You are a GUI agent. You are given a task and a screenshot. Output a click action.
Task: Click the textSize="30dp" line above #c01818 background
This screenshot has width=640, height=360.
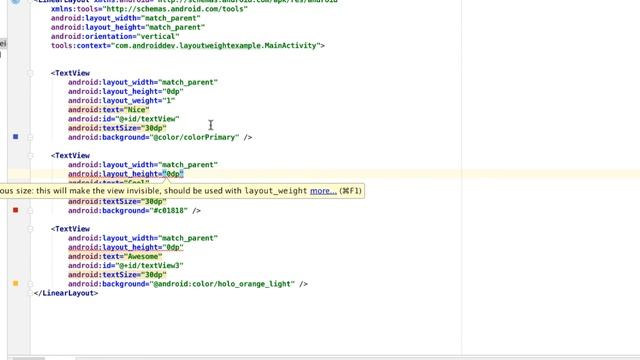coord(117,201)
